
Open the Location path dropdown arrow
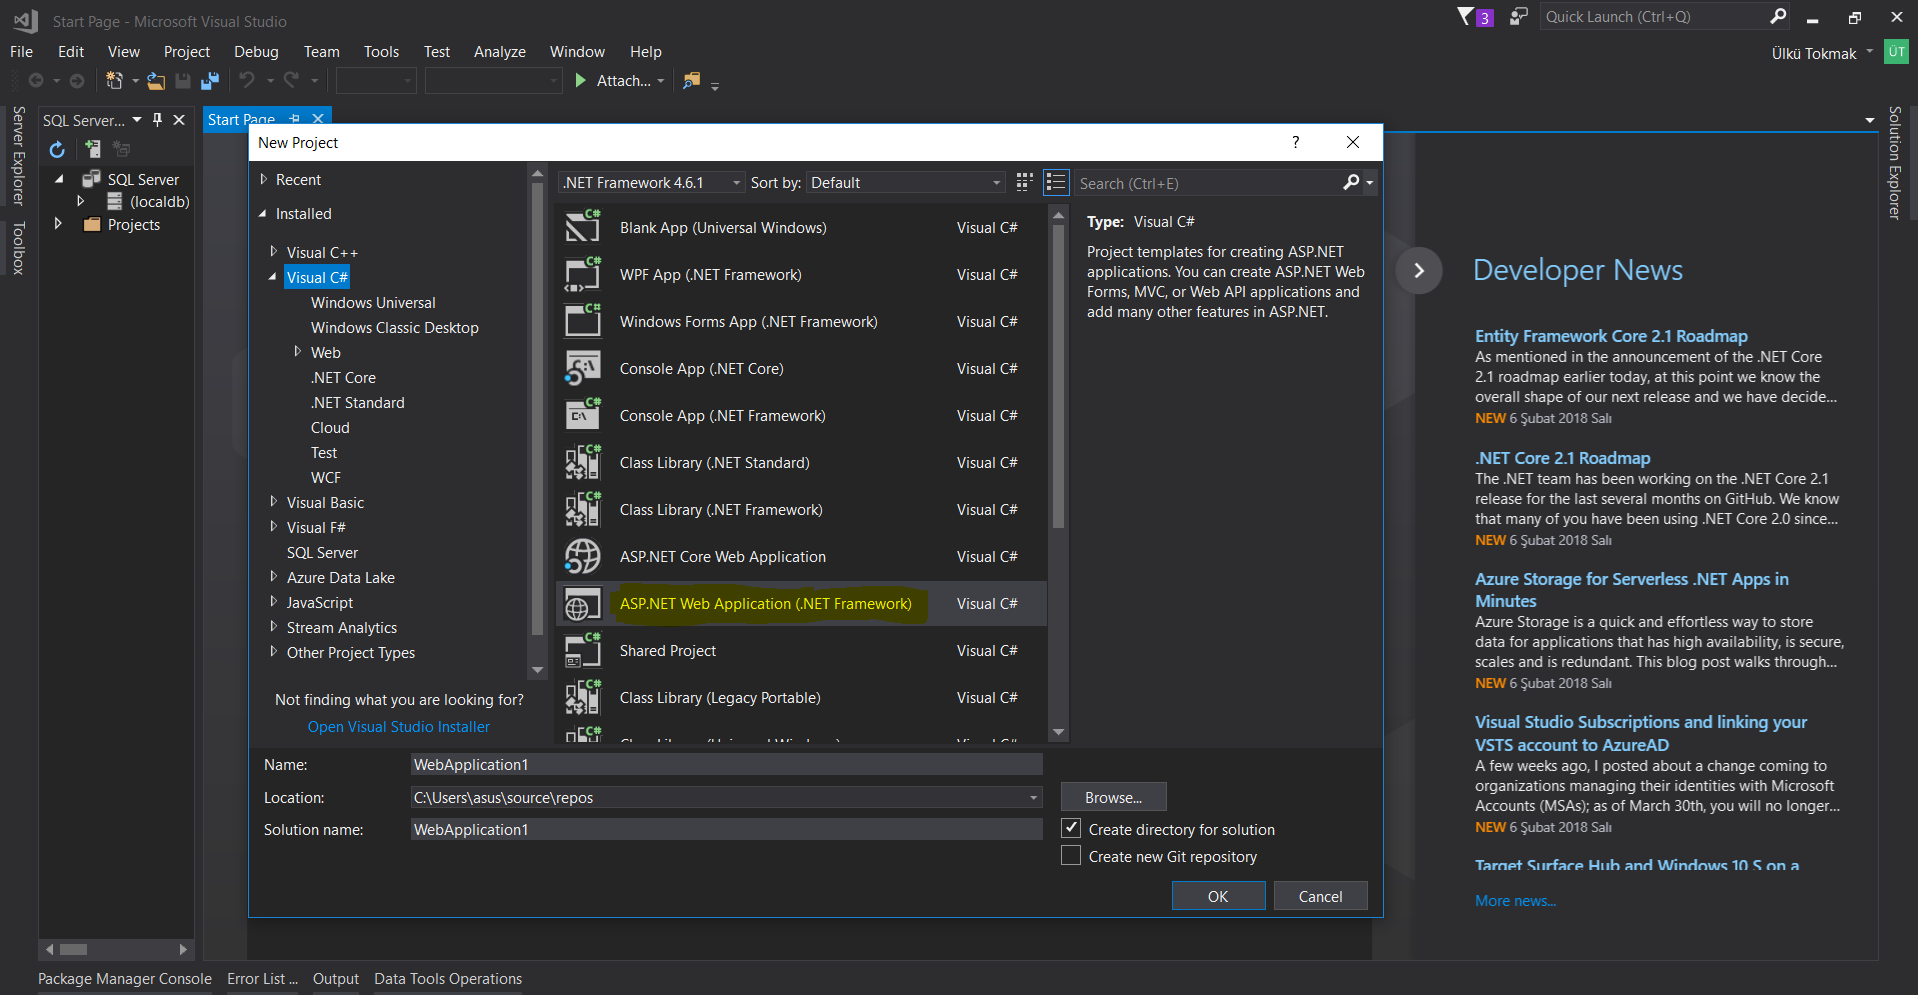(1033, 797)
